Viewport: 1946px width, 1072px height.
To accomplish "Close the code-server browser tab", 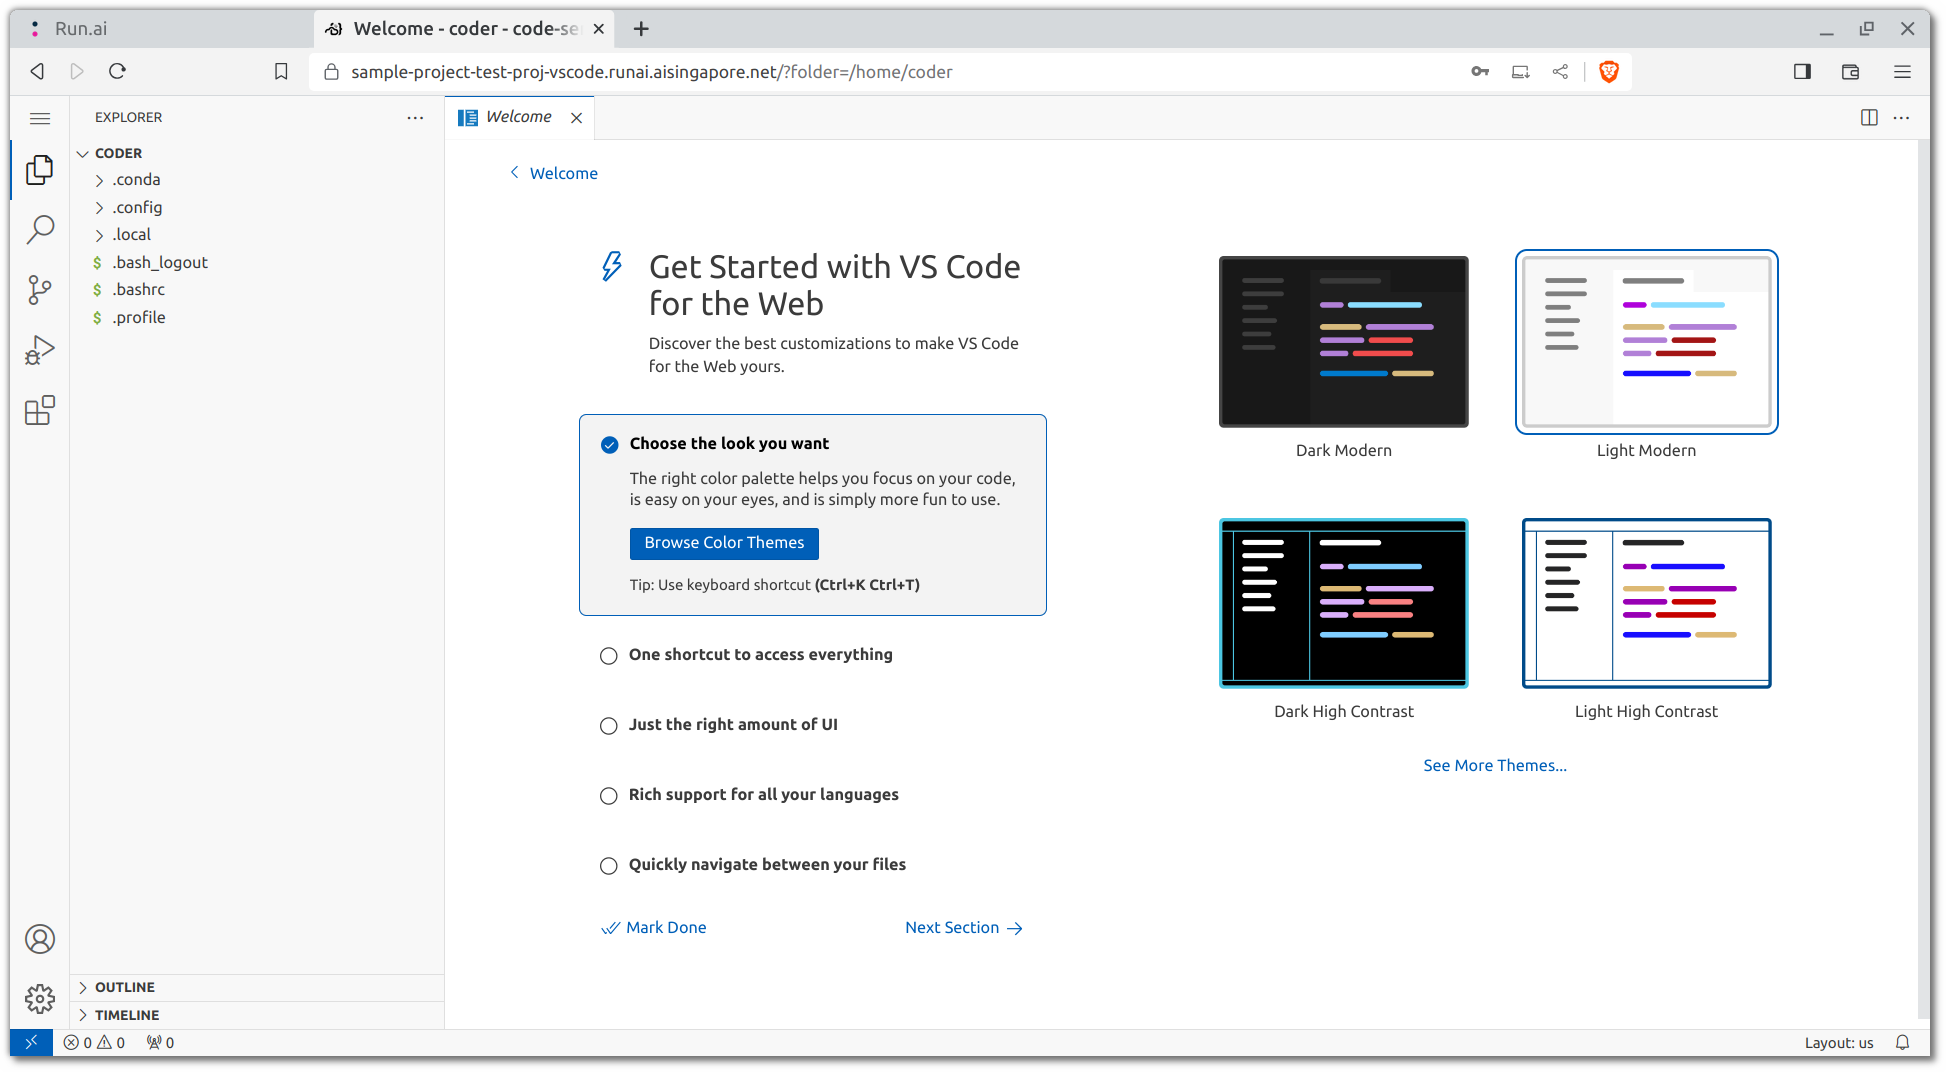I will (598, 29).
